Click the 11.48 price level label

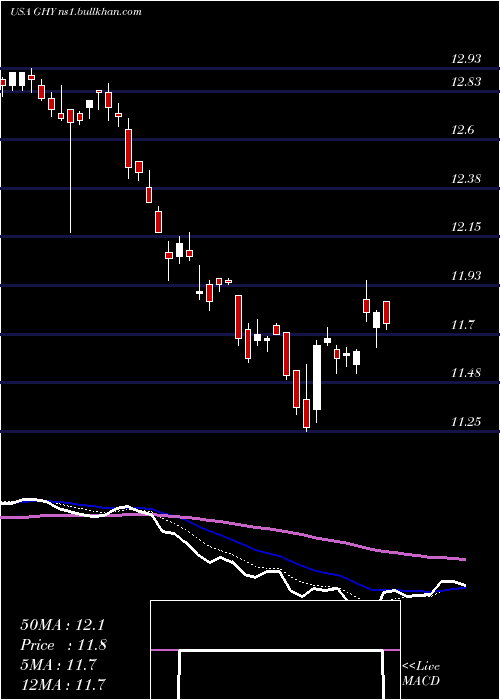466,373
